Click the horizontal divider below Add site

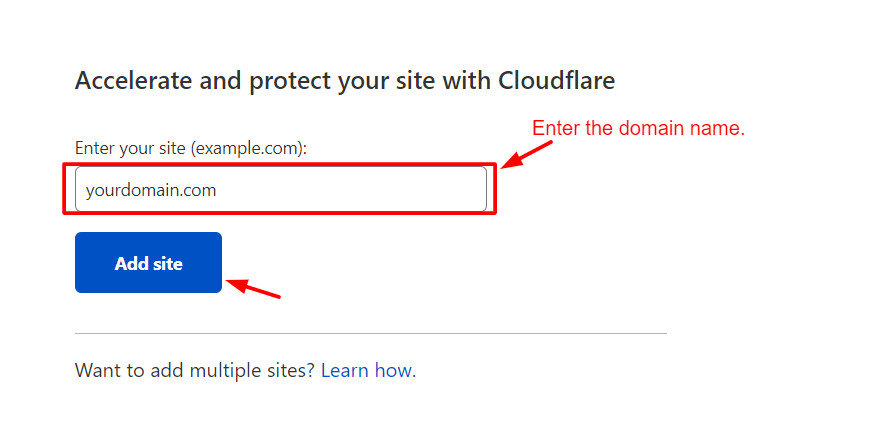tap(370, 333)
